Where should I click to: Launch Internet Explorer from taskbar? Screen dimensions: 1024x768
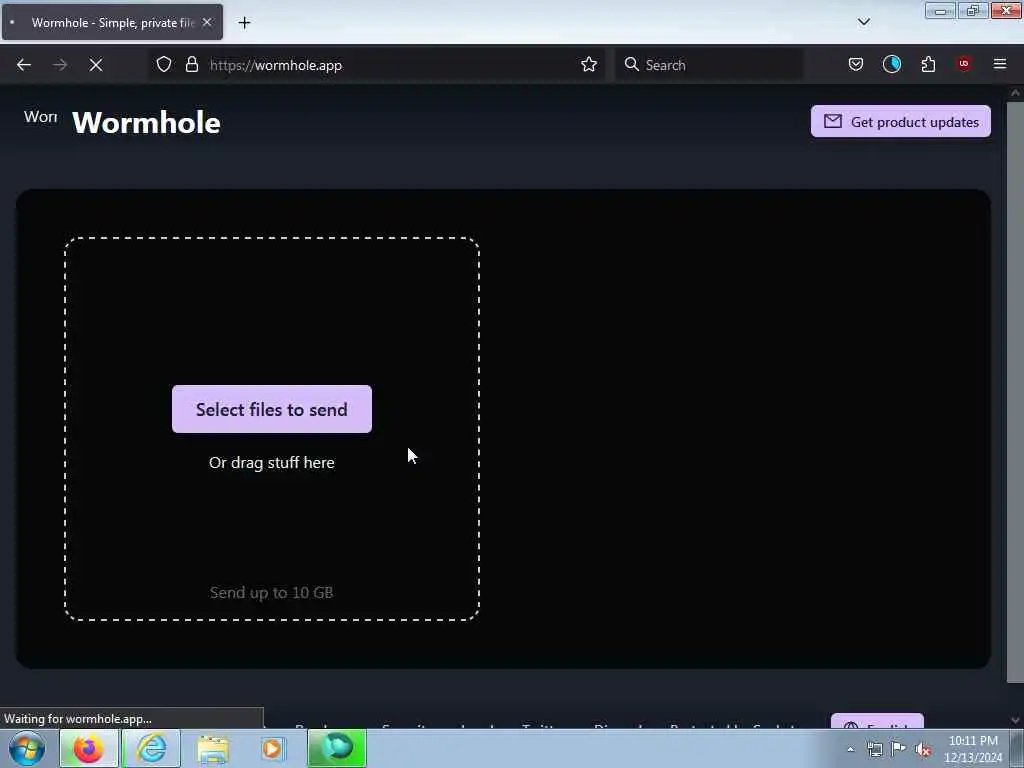pos(152,748)
